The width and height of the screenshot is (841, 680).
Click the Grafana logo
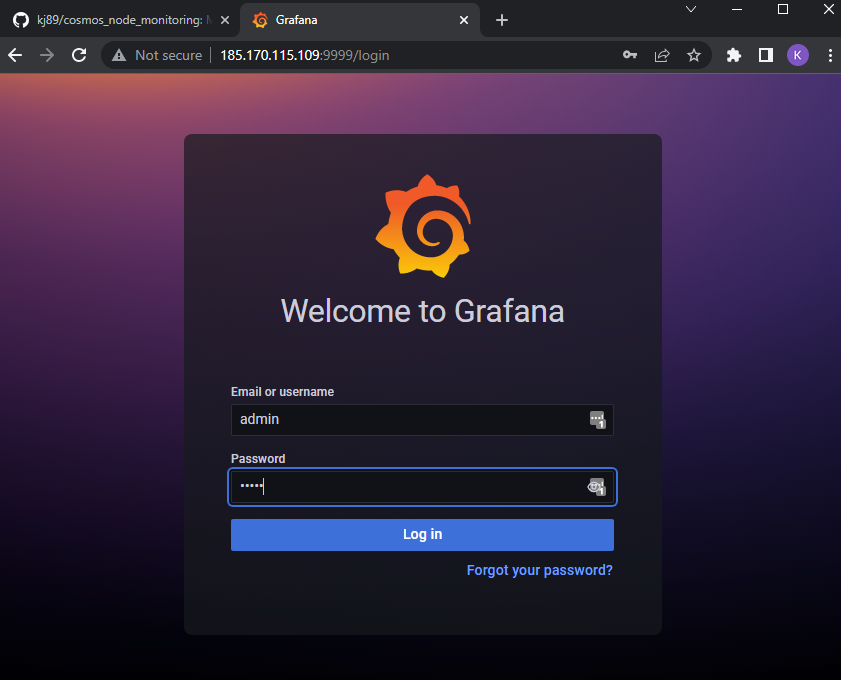(423, 226)
